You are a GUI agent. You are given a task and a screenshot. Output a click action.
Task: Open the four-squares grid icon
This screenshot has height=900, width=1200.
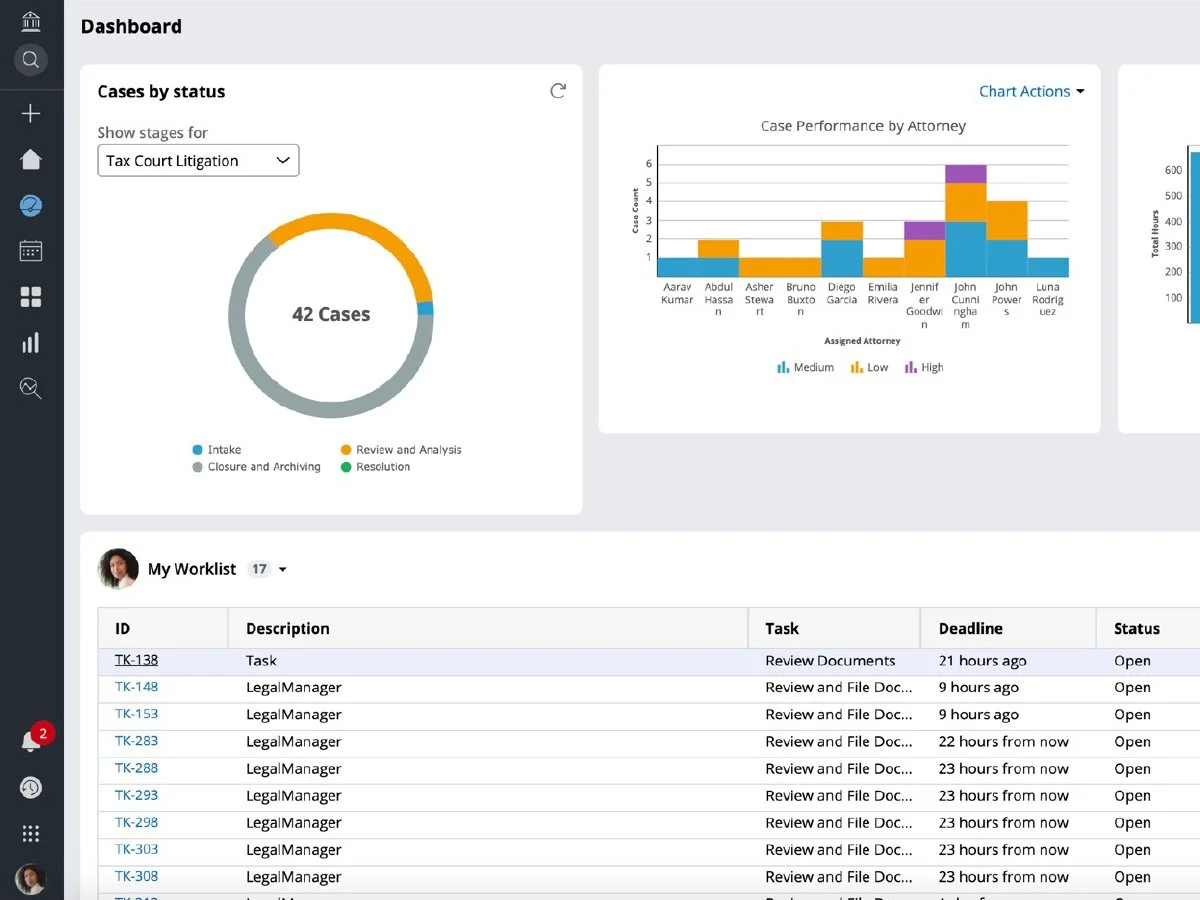pos(31,297)
